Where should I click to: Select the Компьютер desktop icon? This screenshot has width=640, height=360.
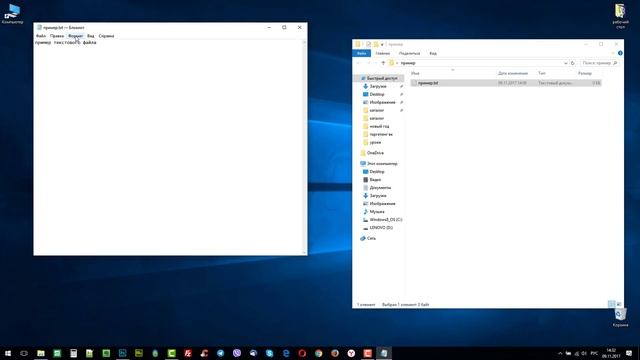point(12,14)
